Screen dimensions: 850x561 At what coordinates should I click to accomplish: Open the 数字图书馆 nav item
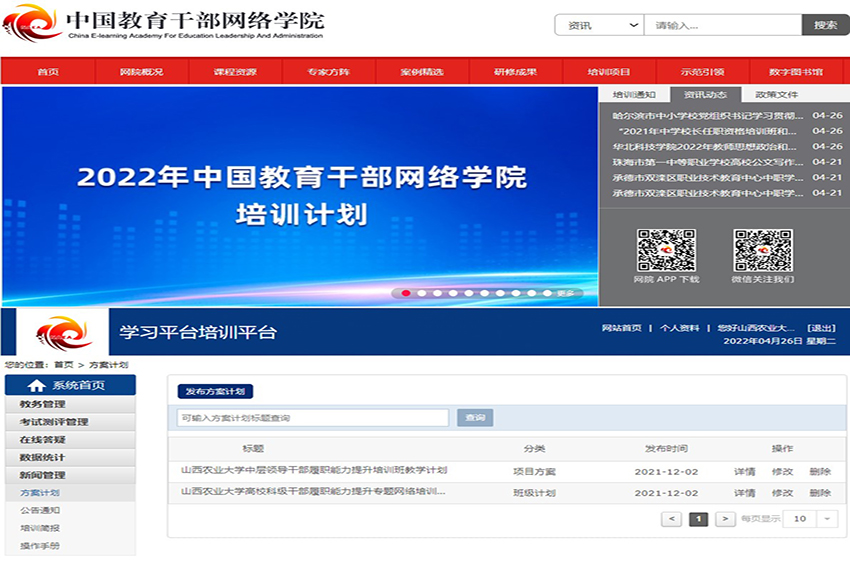(x=796, y=72)
